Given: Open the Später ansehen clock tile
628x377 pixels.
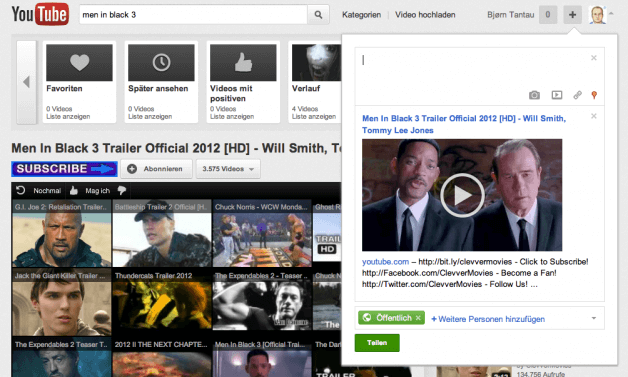Looking at the screenshot, I should click(x=161, y=62).
